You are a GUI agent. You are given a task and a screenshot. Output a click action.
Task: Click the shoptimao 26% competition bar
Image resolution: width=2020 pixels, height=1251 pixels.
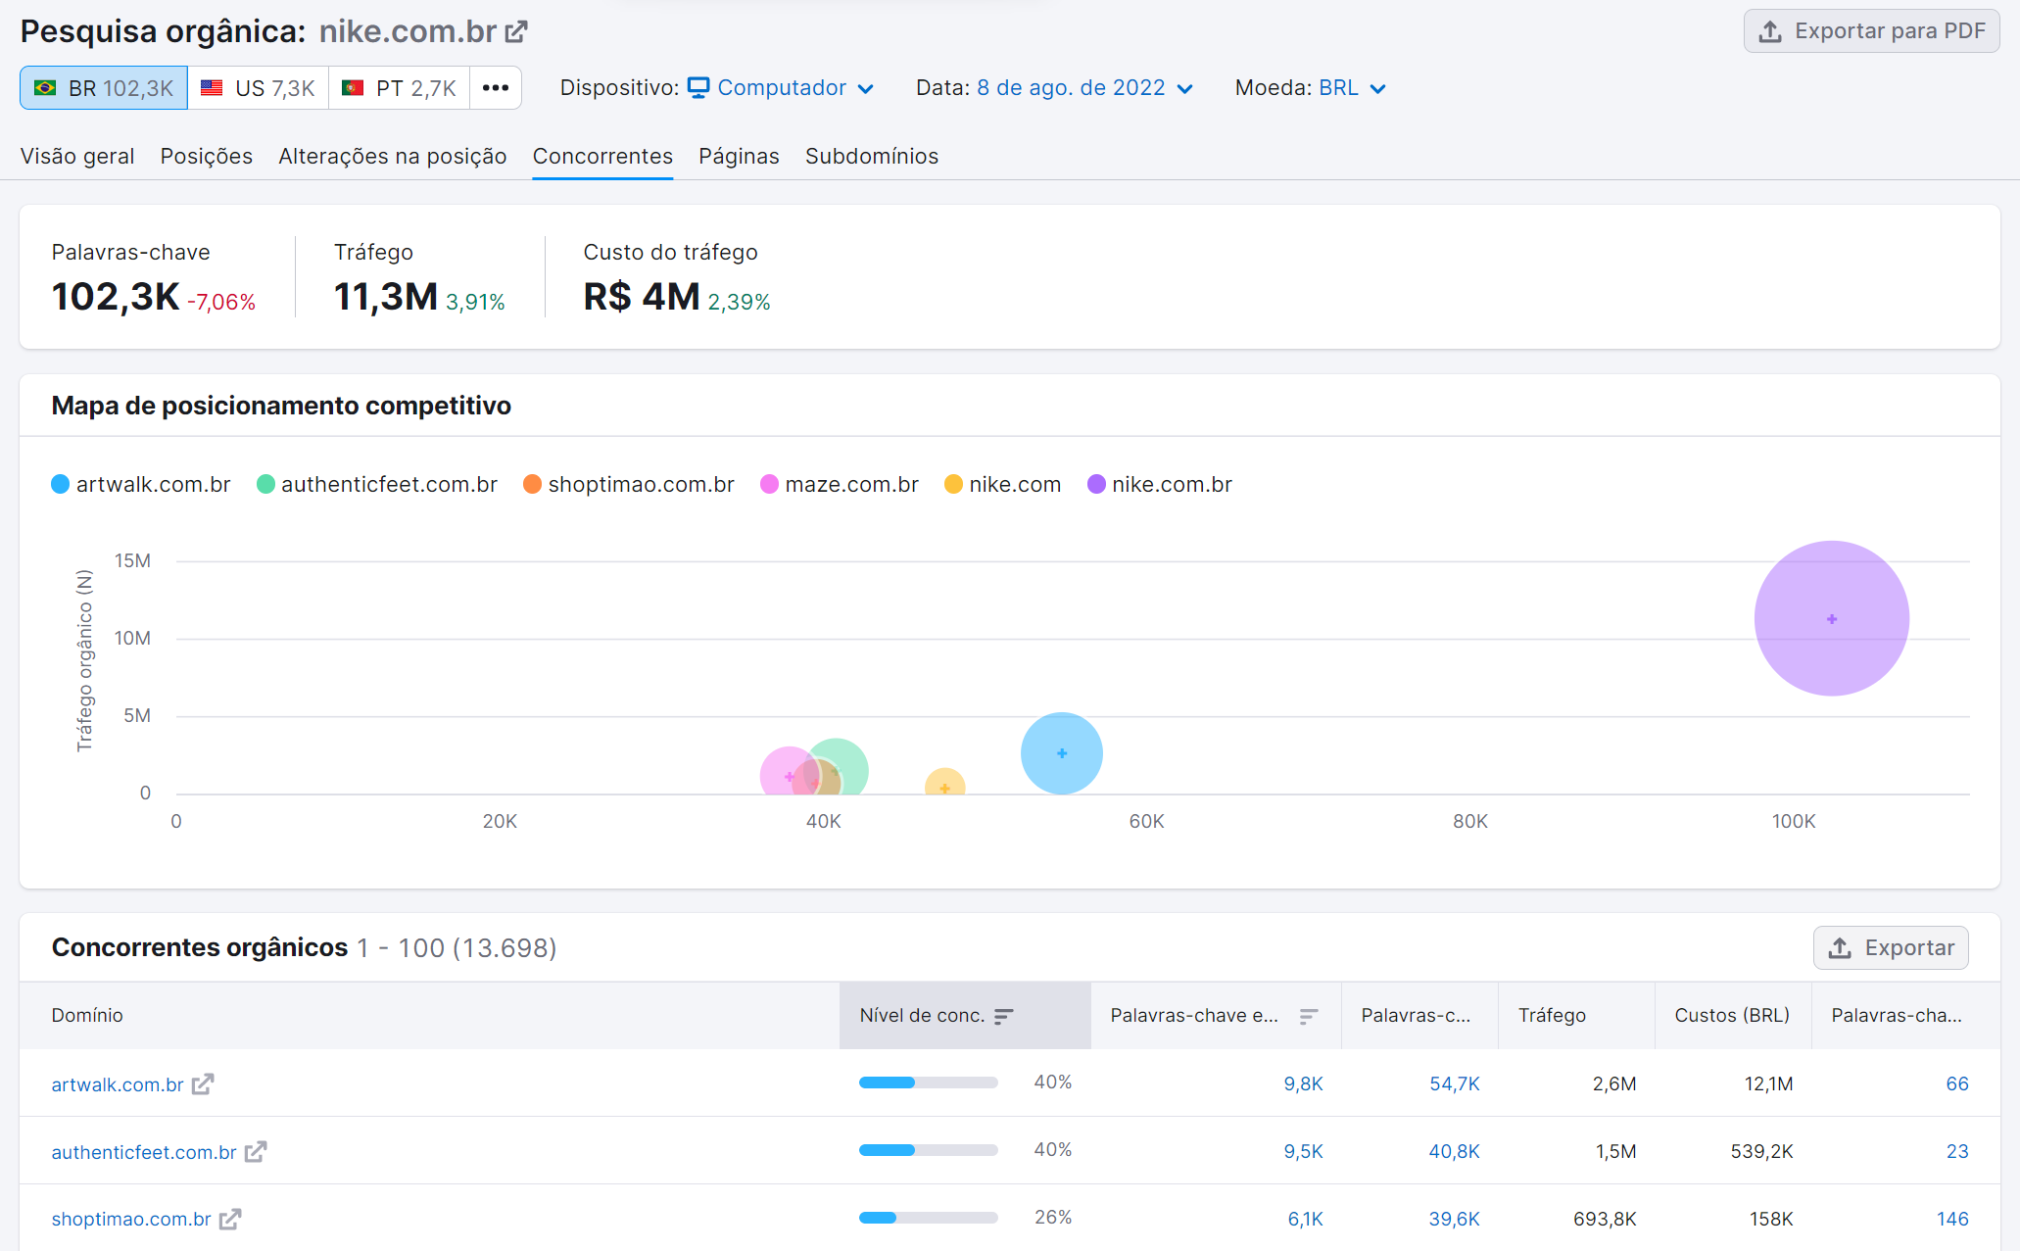pos(928,1217)
